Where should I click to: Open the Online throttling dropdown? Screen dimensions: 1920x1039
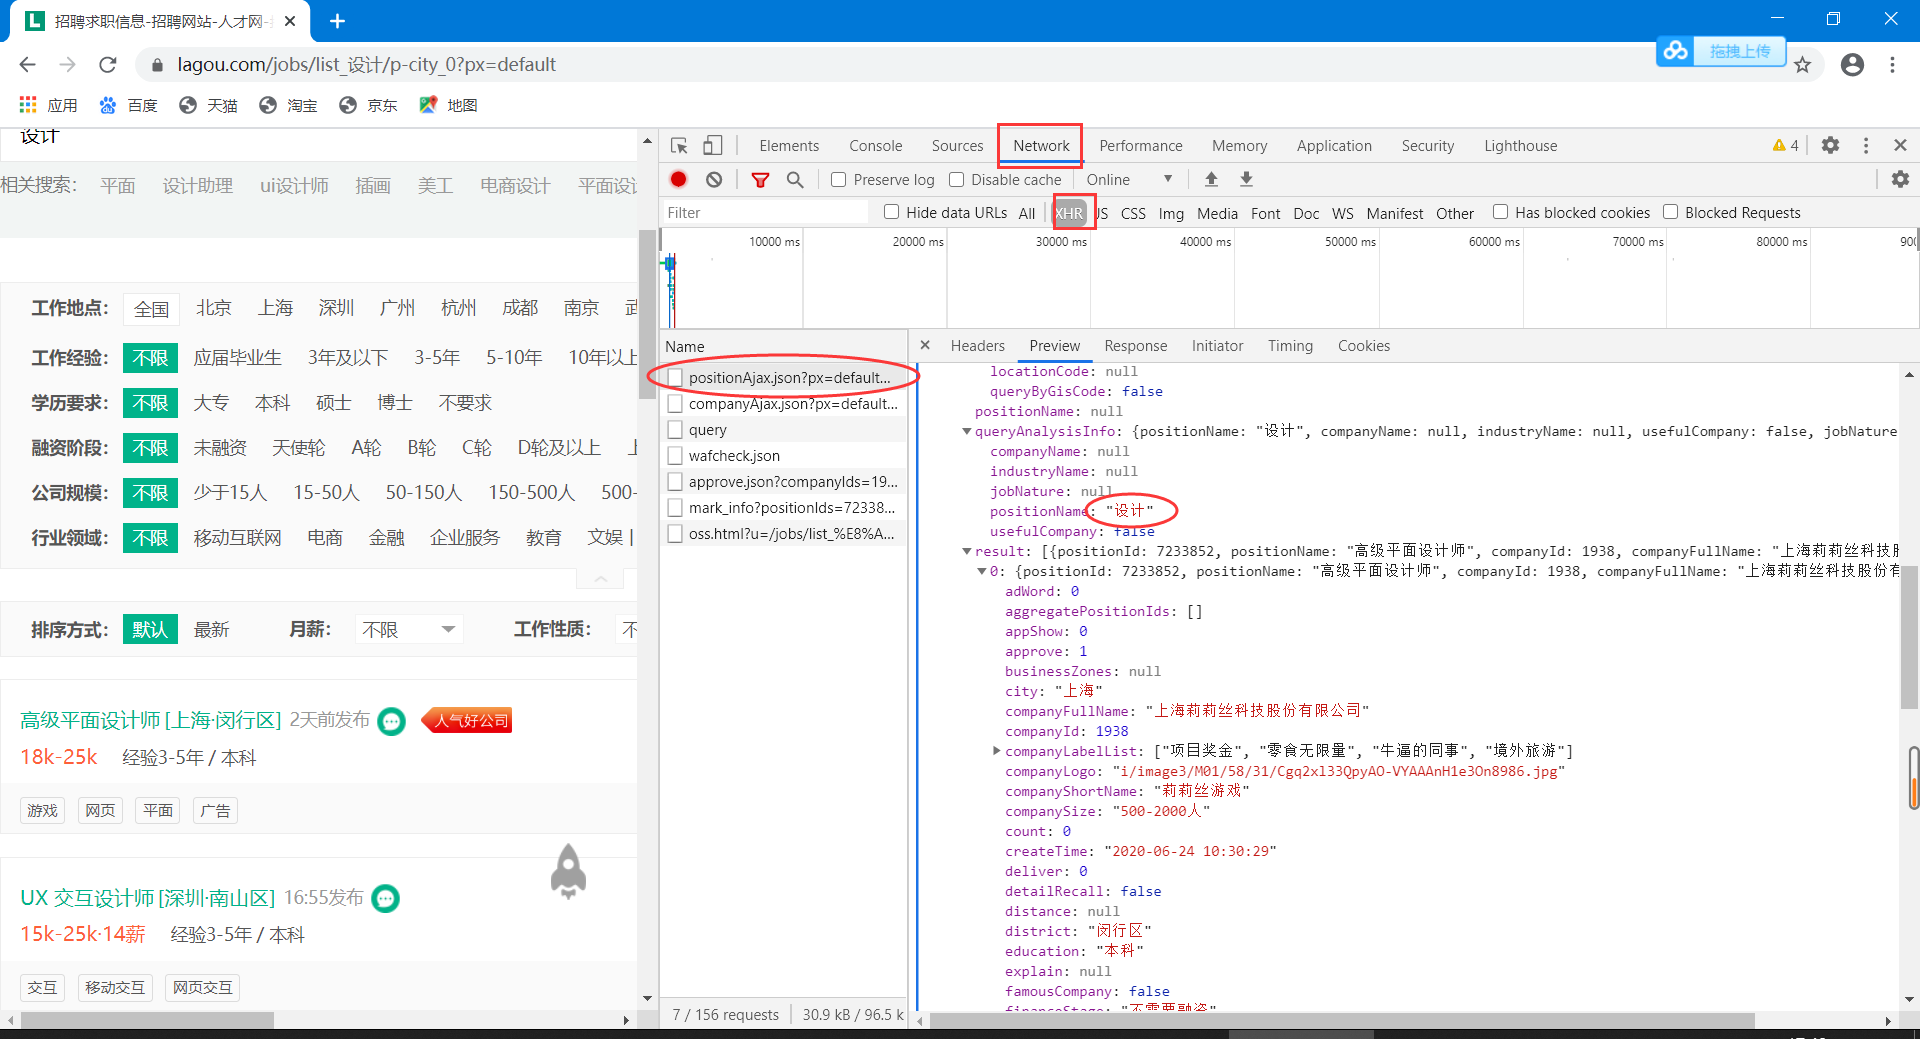click(1129, 180)
